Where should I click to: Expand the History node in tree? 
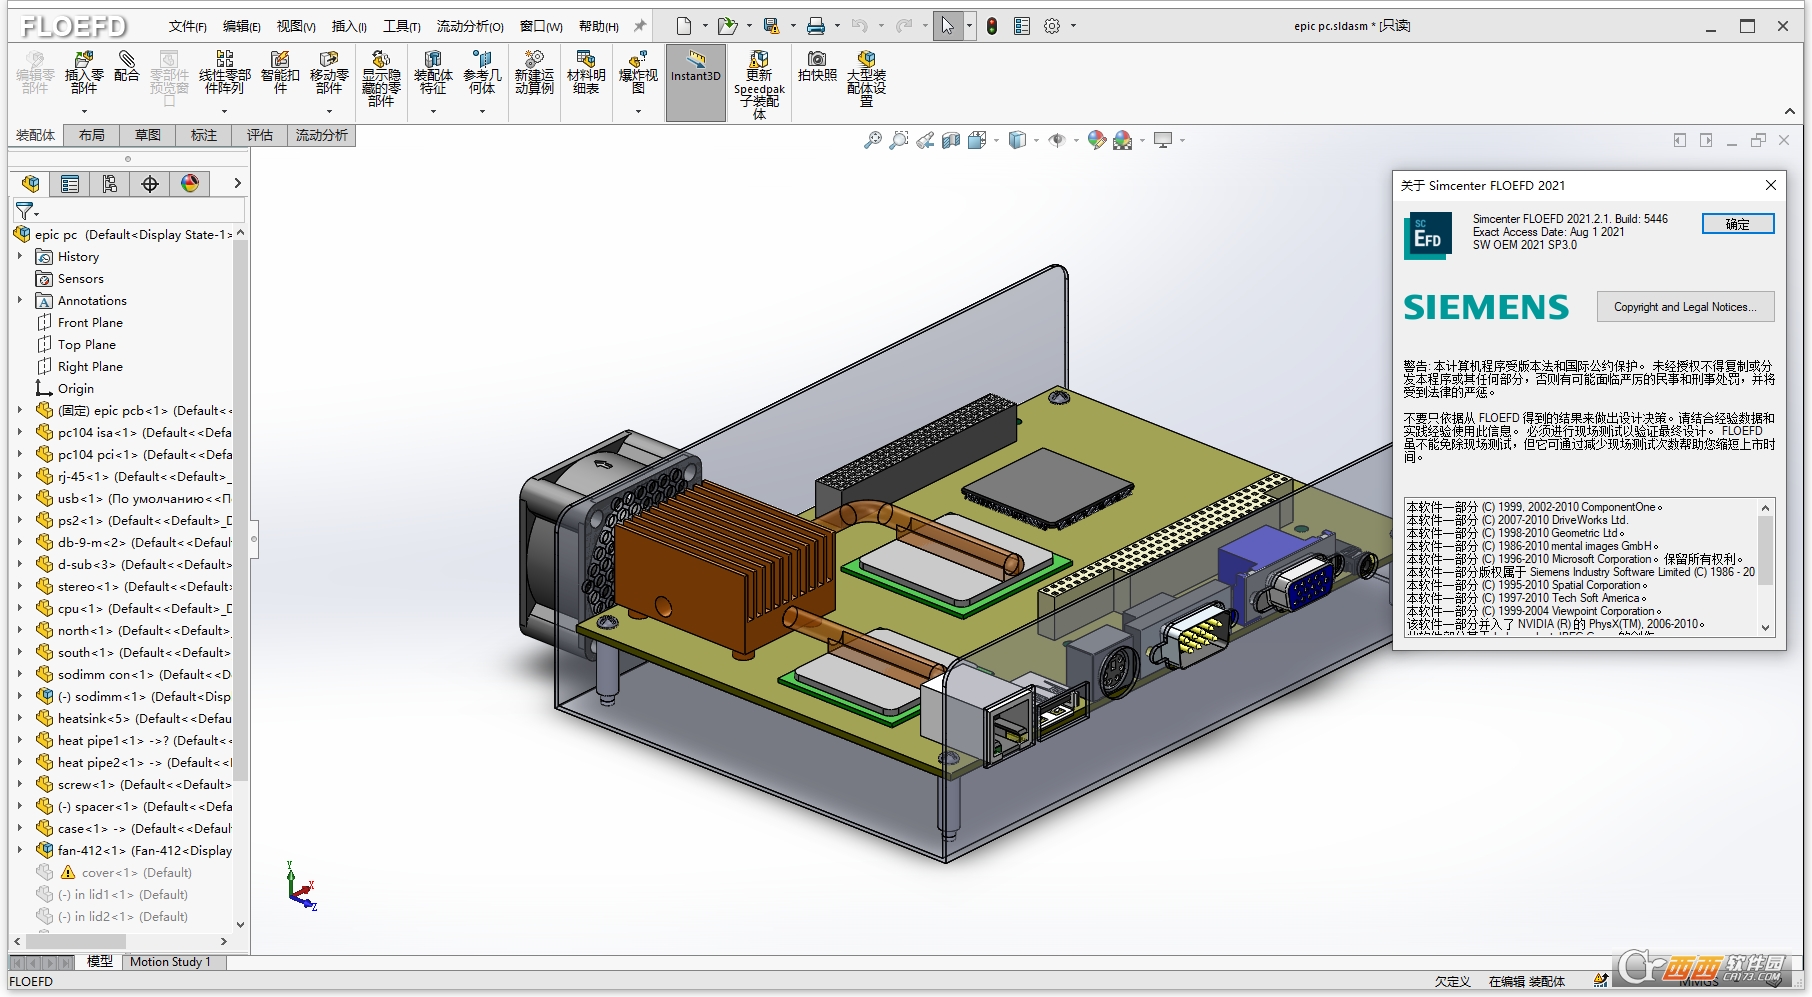19,256
